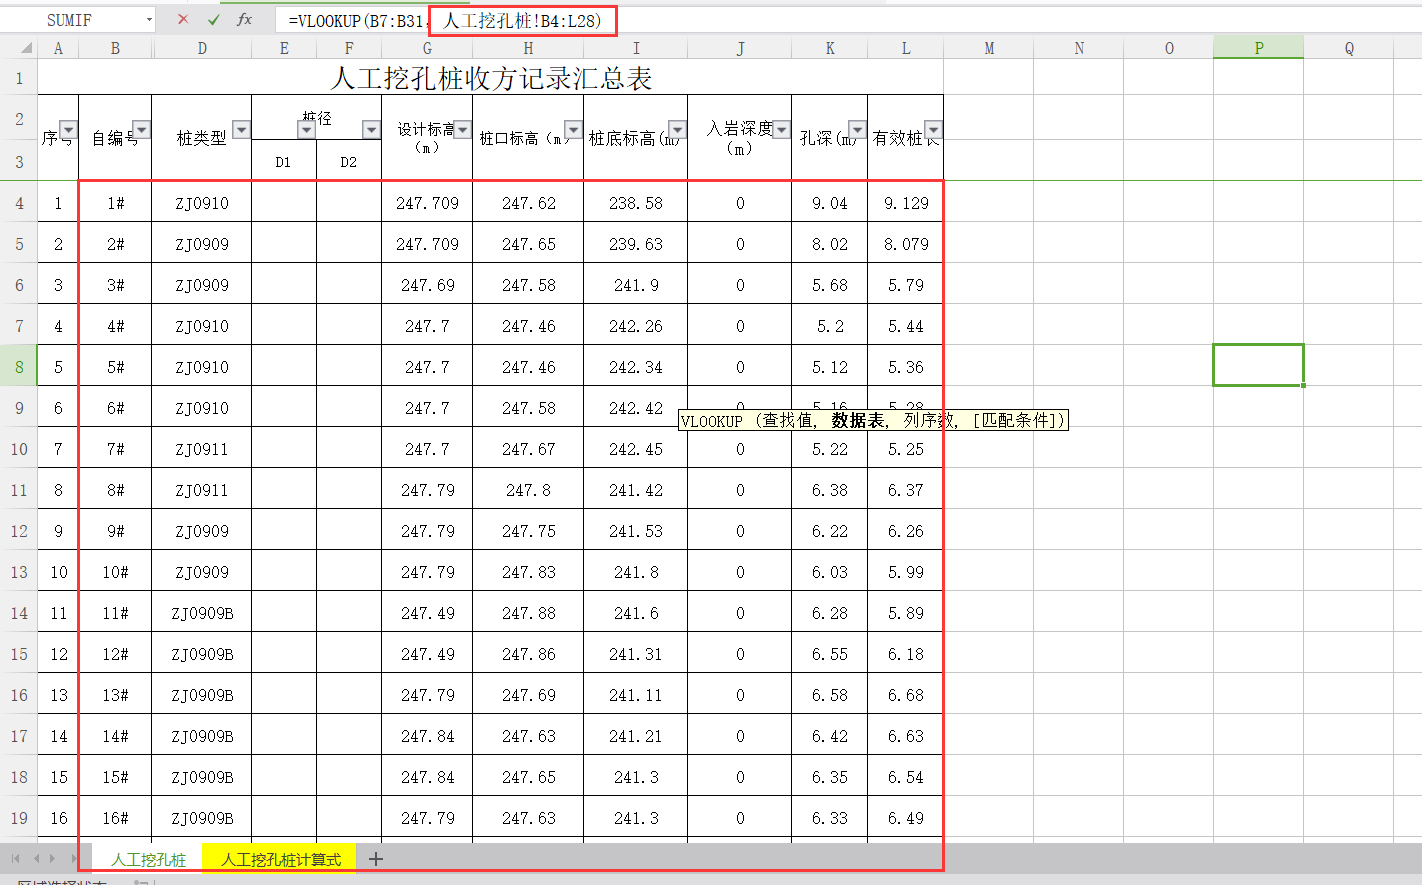Image resolution: width=1422 pixels, height=885 pixels.
Task: Cancel the formula entry with the red X
Action: (x=182, y=20)
